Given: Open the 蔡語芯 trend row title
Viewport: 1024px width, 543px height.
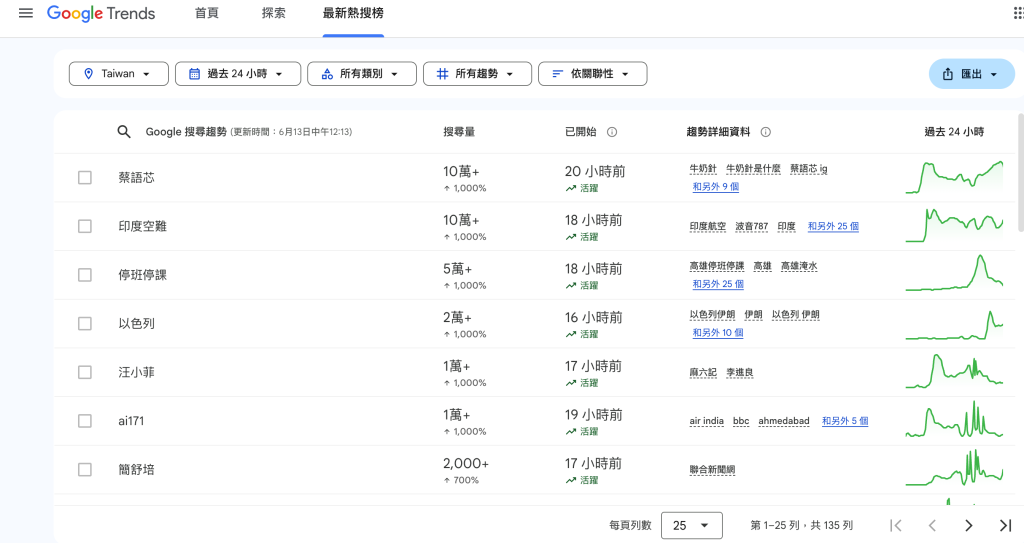Looking at the screenshot, I should point(136,178).
